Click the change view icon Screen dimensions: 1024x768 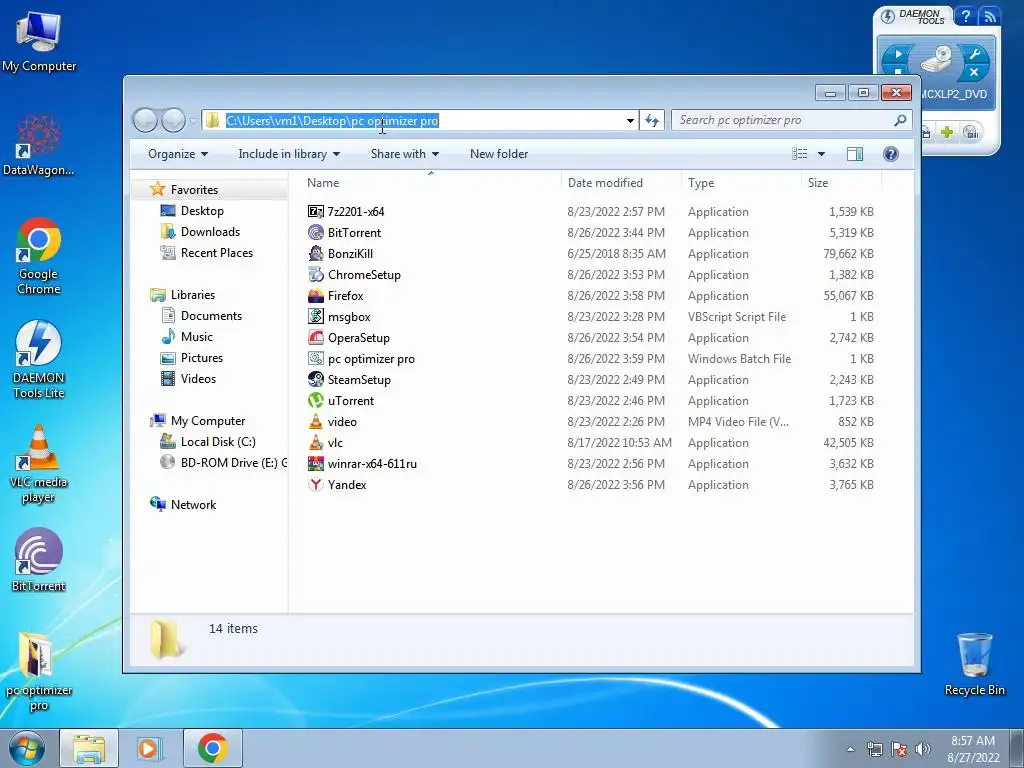(x=799, y=154)
